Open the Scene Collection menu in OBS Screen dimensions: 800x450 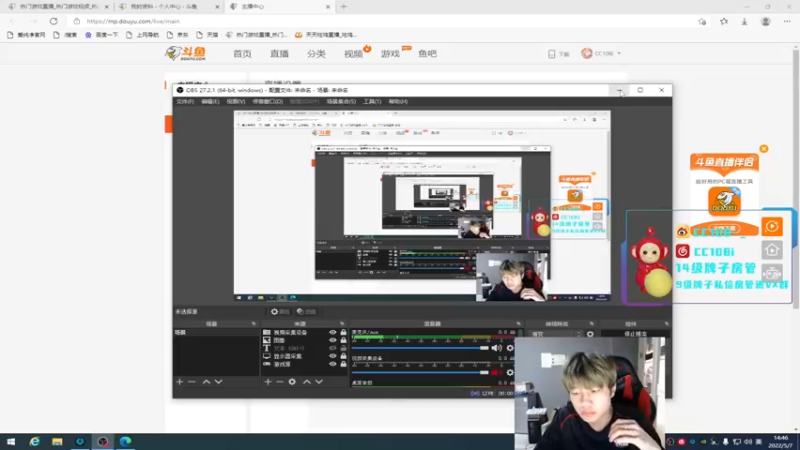(x=341, y=102)
